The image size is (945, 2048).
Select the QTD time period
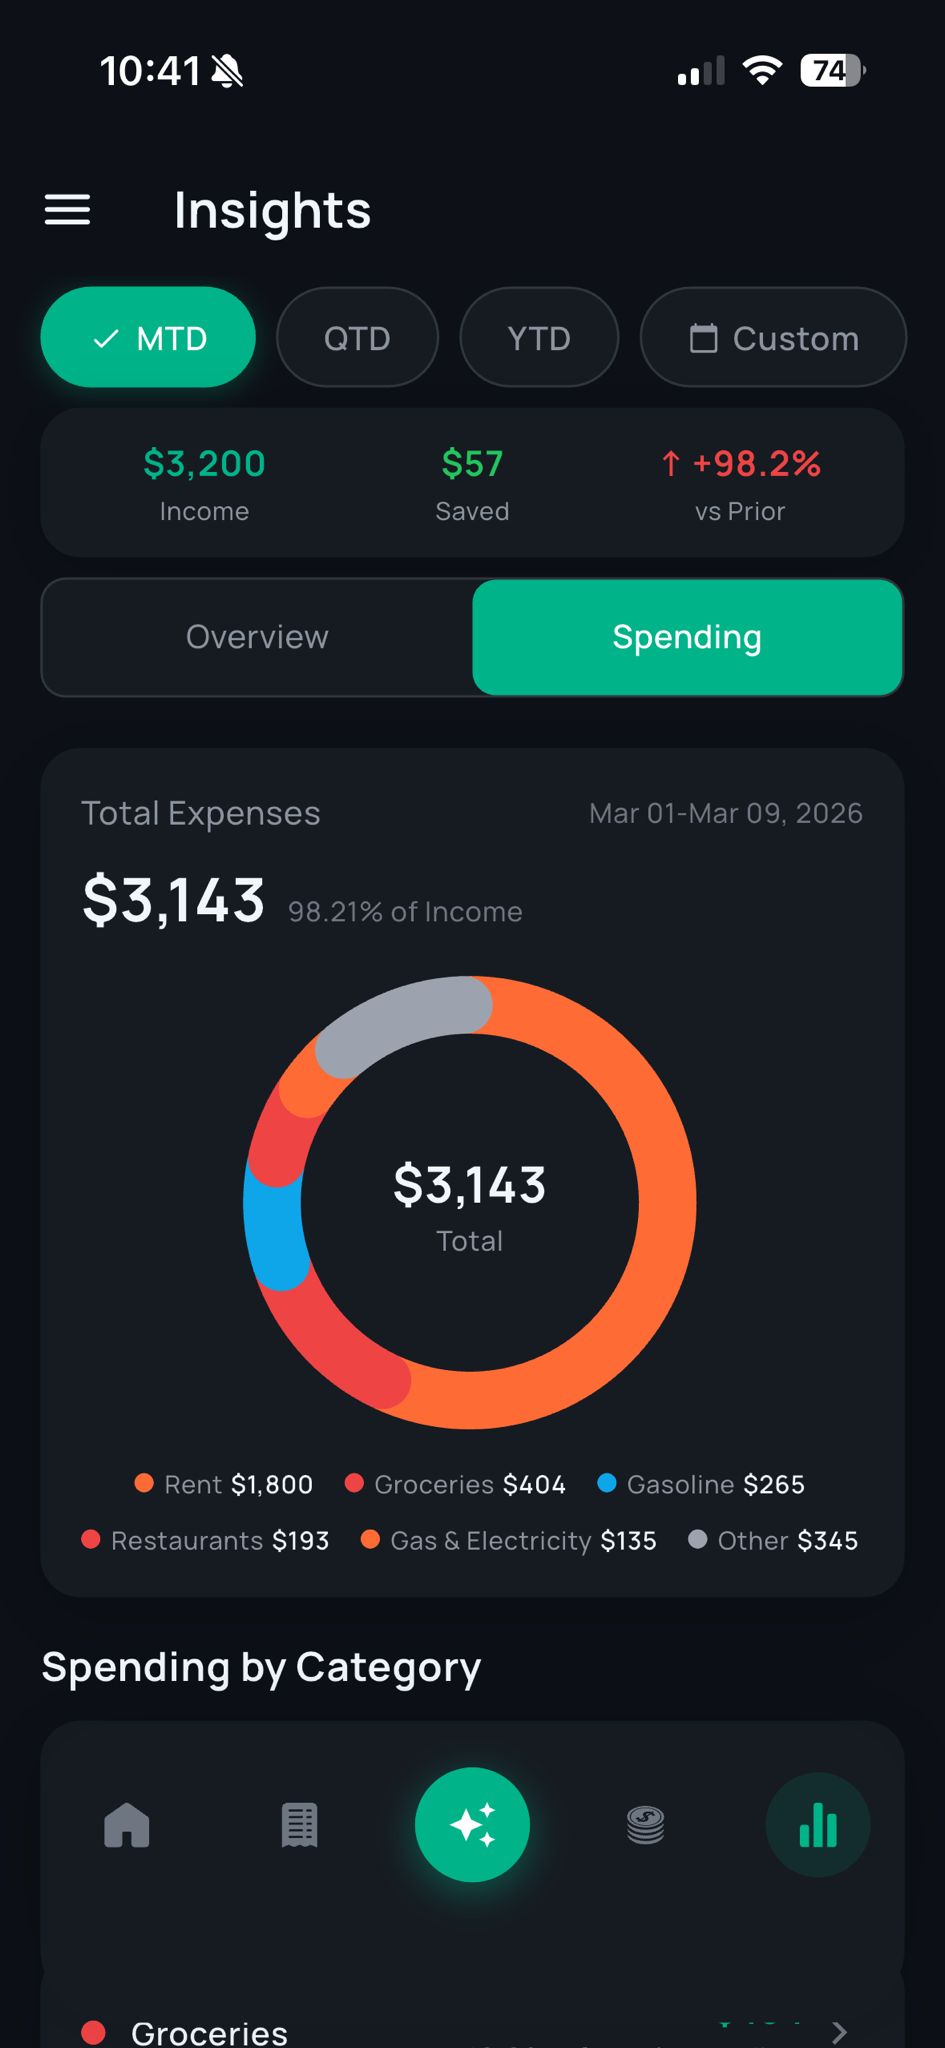[357, 337]
